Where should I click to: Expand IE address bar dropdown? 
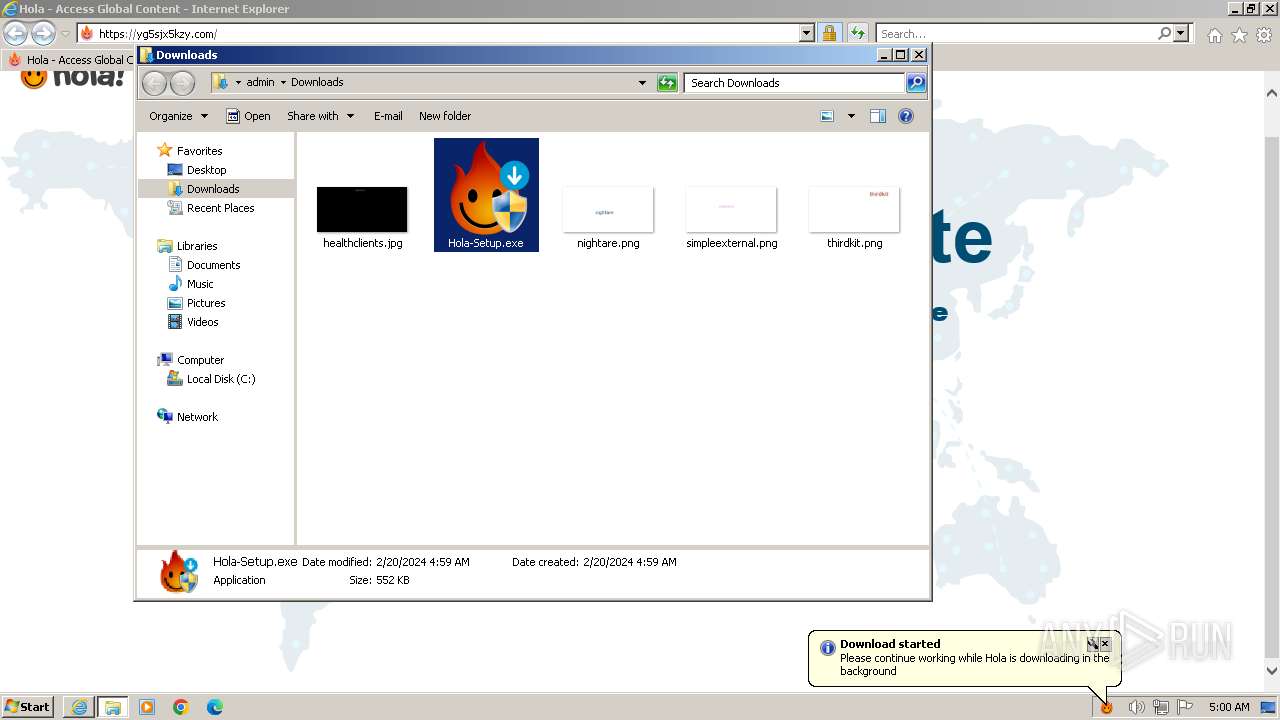807,33
